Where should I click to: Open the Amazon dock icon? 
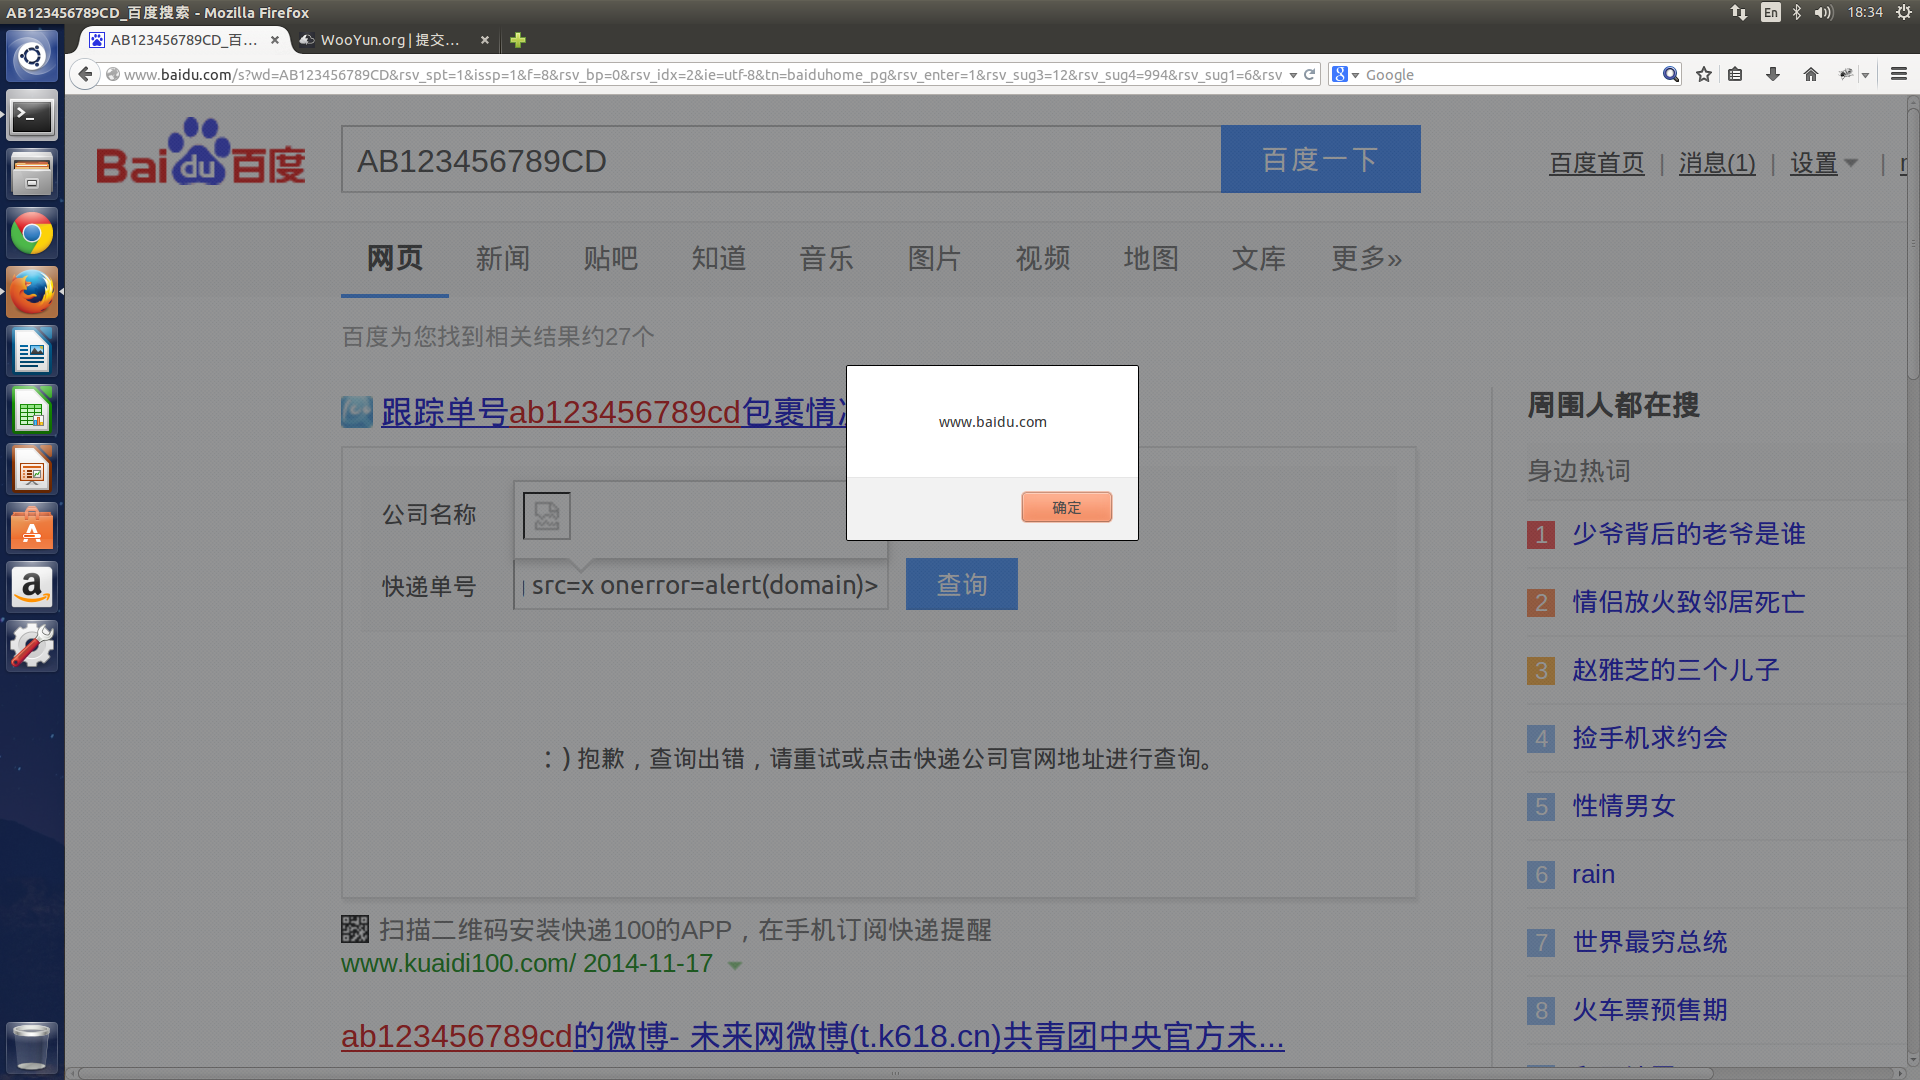[x=32, y=587]
